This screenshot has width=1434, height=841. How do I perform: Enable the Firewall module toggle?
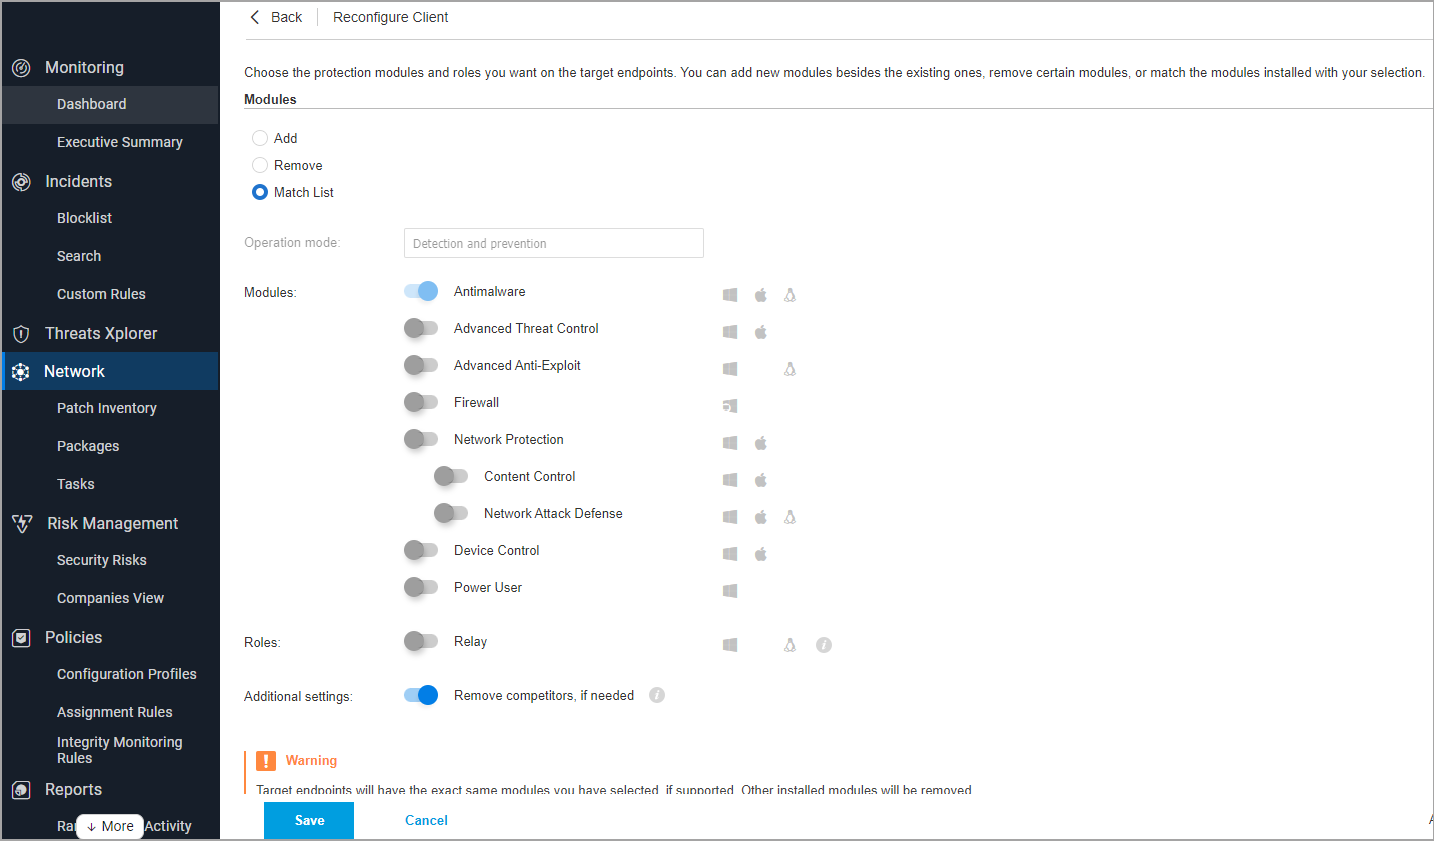click(421, 402)
